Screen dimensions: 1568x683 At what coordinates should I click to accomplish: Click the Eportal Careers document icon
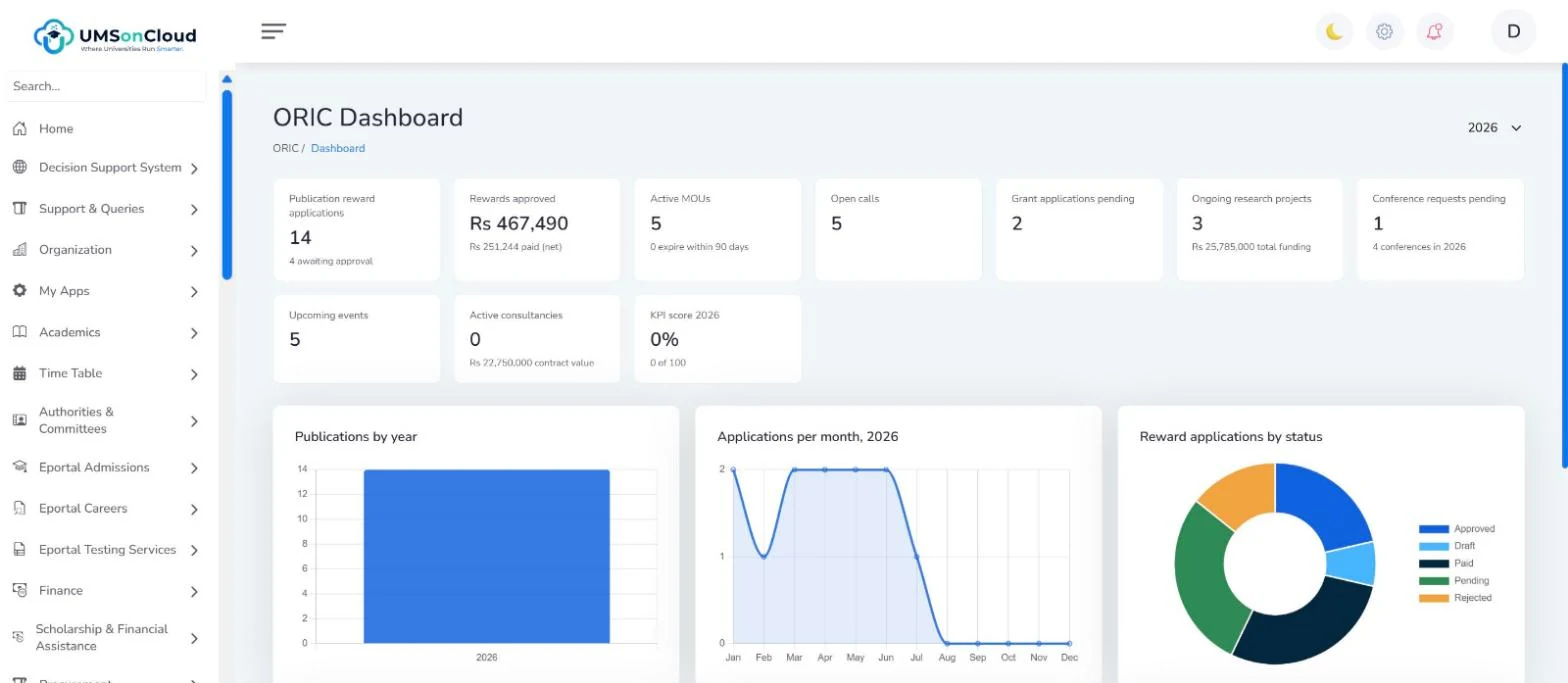[x=19, y=508]
